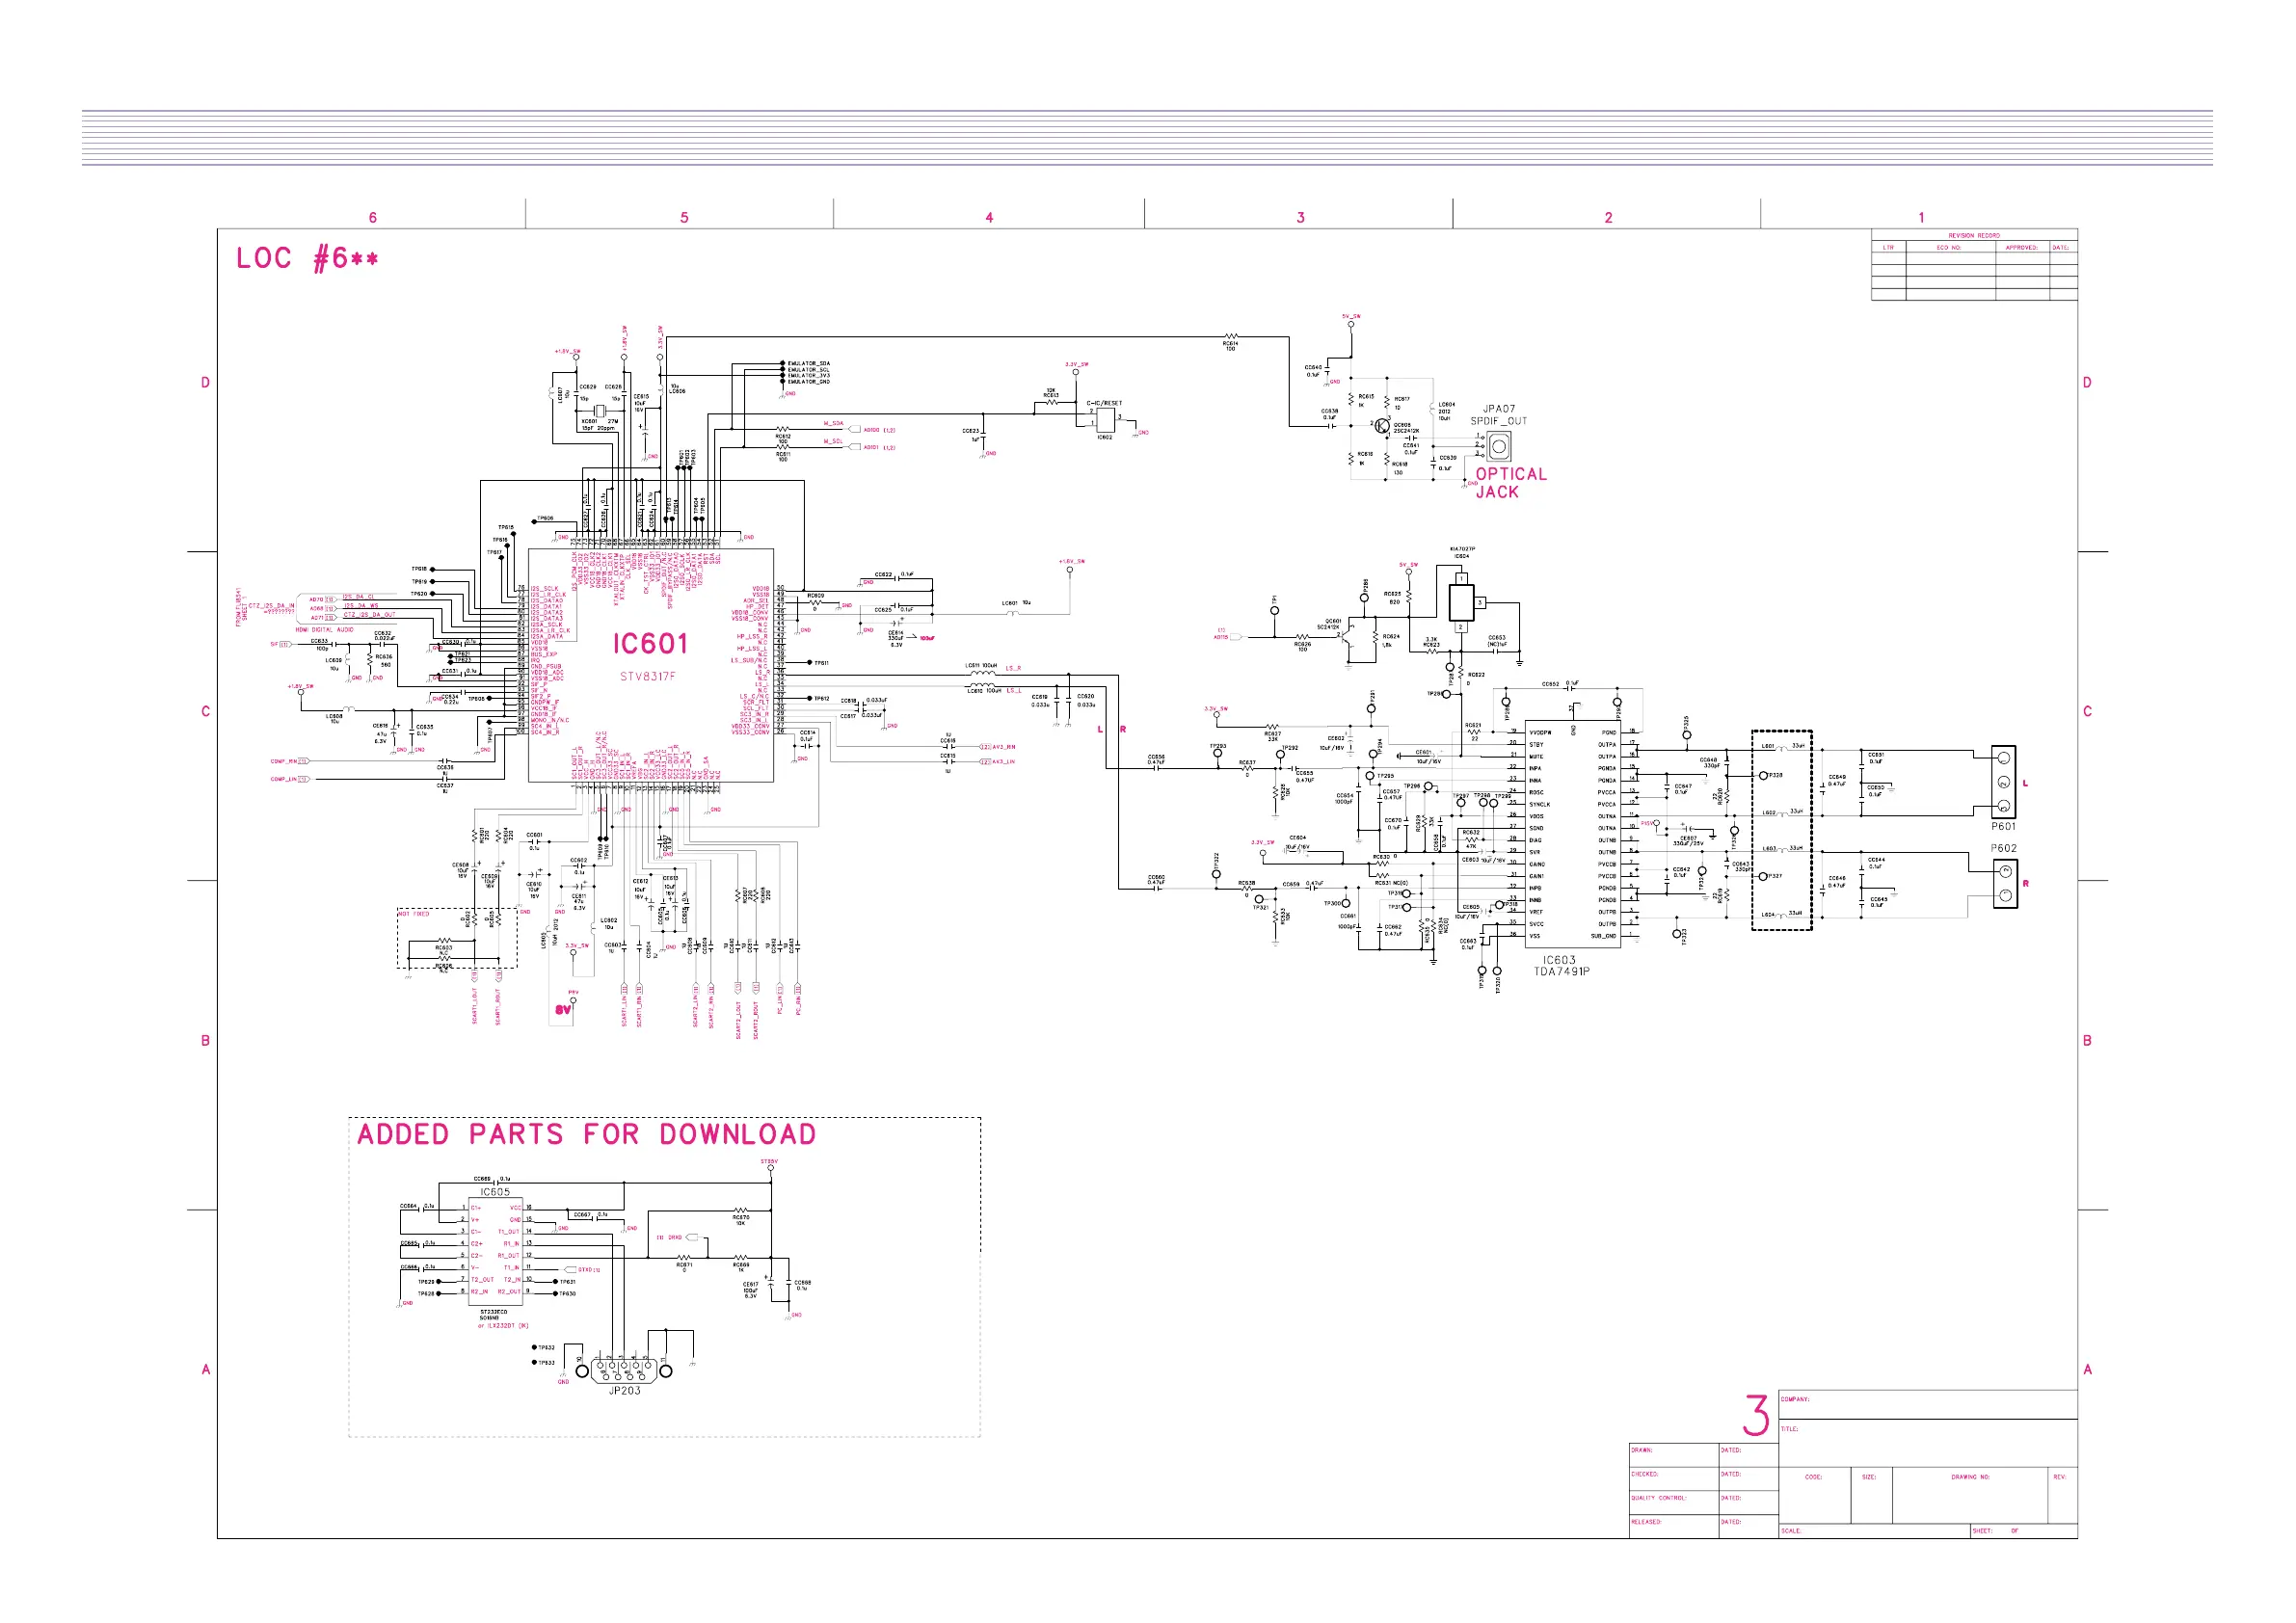The height and width of the screenshot is (1623, 2296).
Task: Select the IC602 reset IC box
Action: [x=1106, y=420]
